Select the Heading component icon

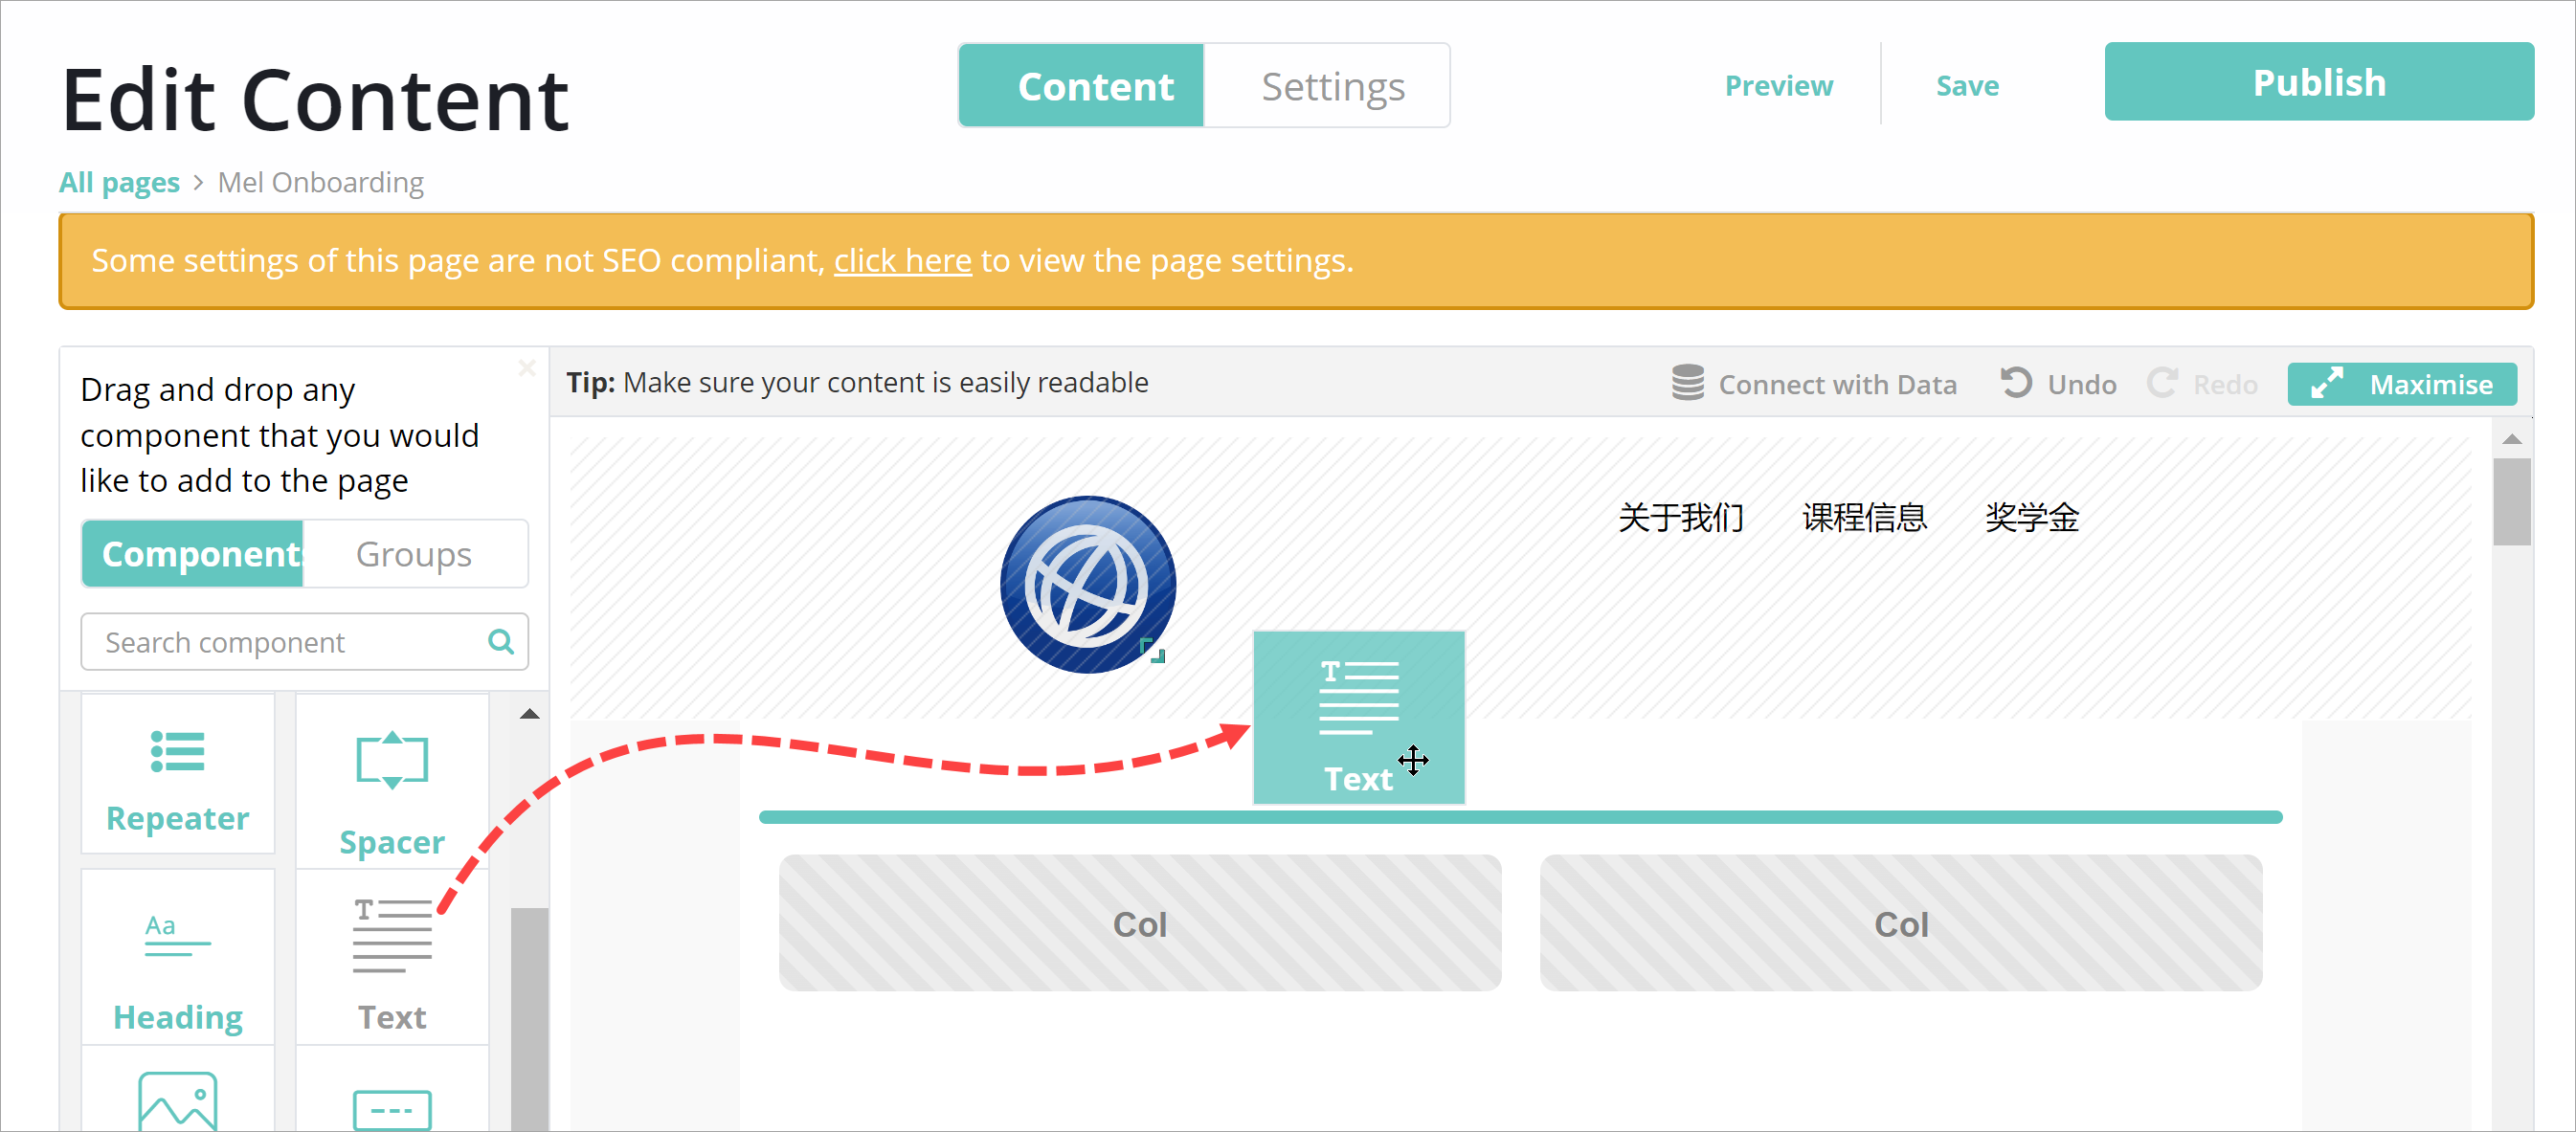pos(177,936)
